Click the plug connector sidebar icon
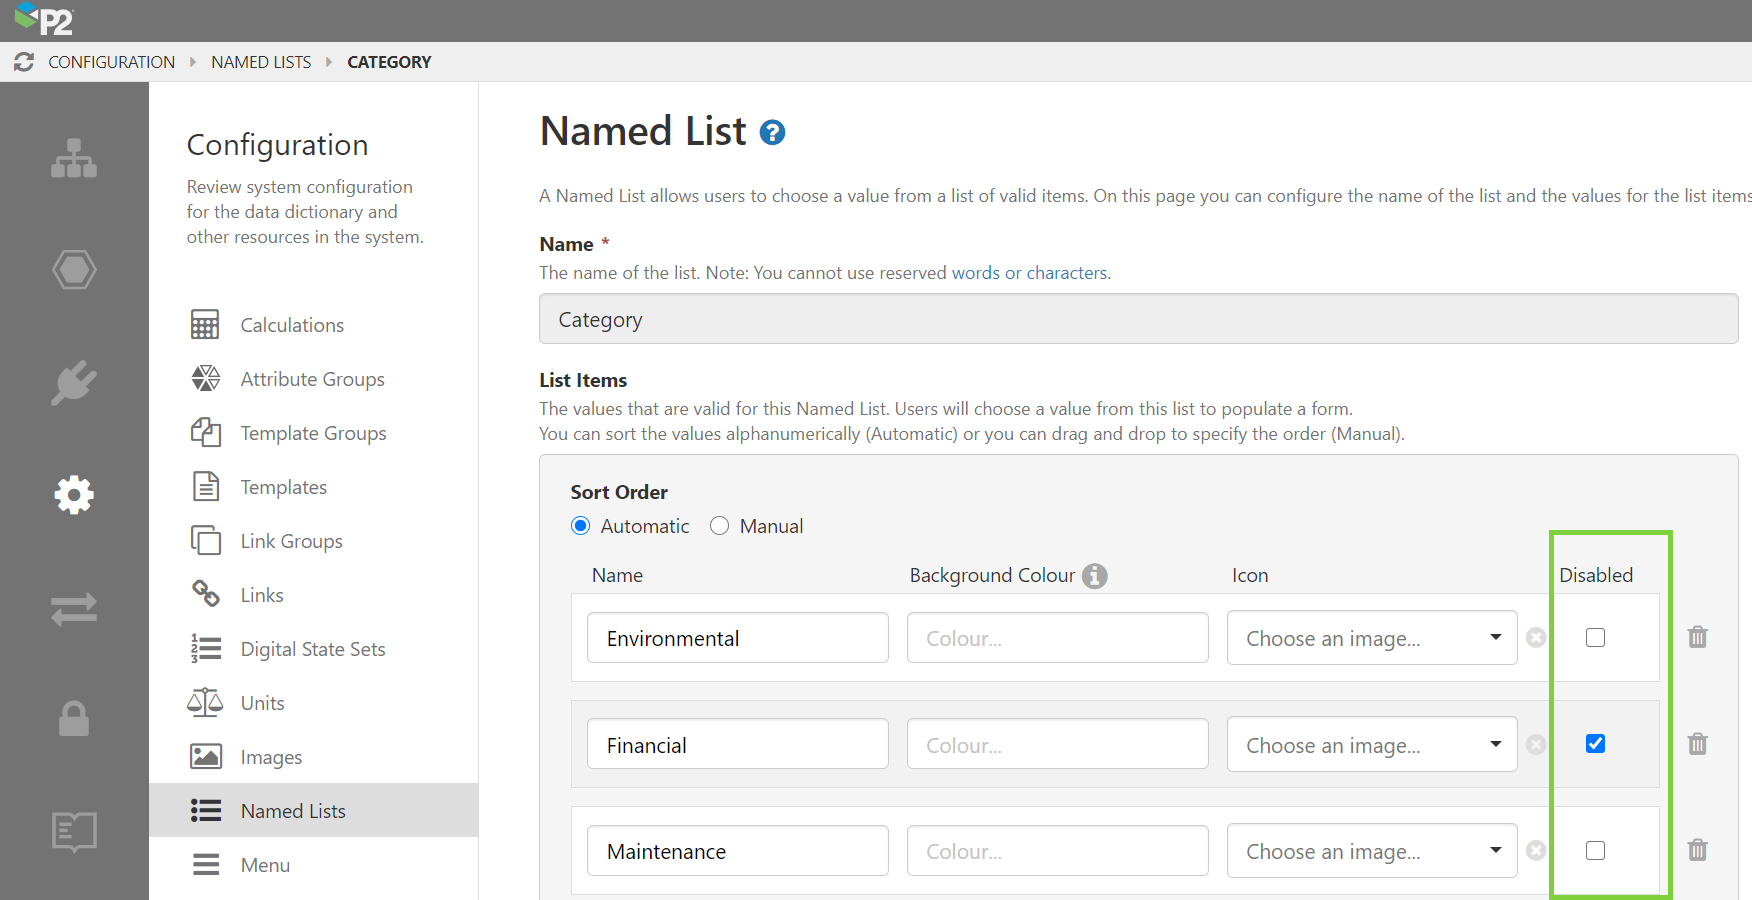Viewport: 1752px width, 900px height. tap(74, 382)
